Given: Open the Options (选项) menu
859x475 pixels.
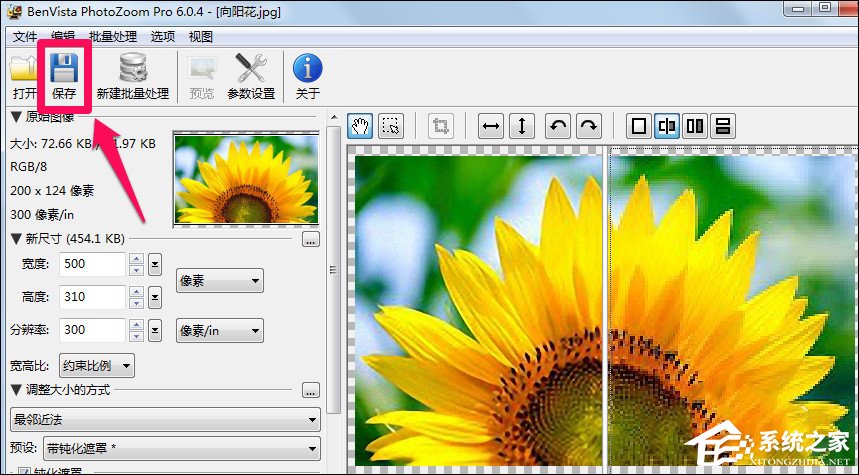Looking at the screenshot, I should pos(162,37).
